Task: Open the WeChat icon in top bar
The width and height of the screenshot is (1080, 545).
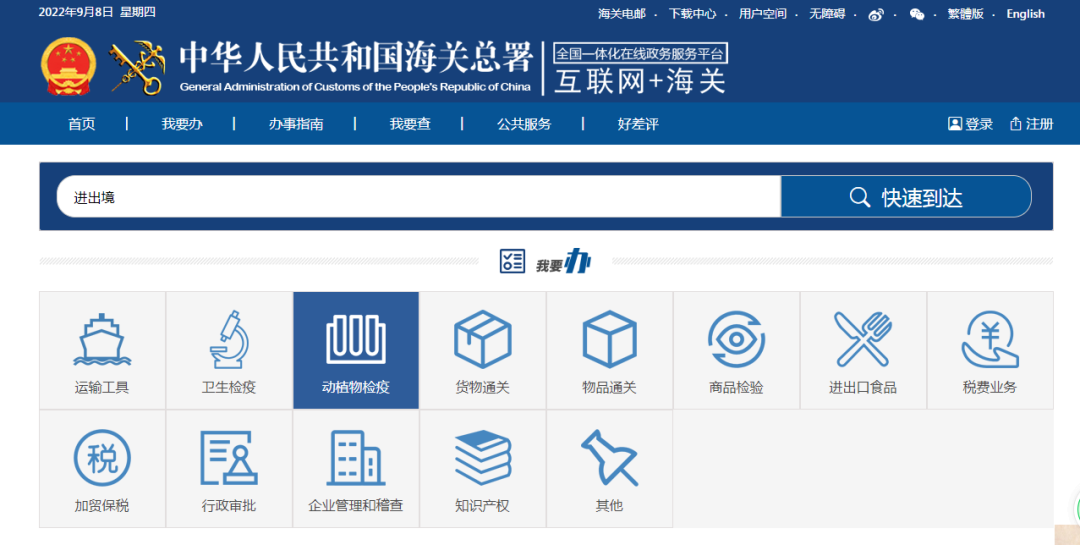Action: tap(917, 14)
